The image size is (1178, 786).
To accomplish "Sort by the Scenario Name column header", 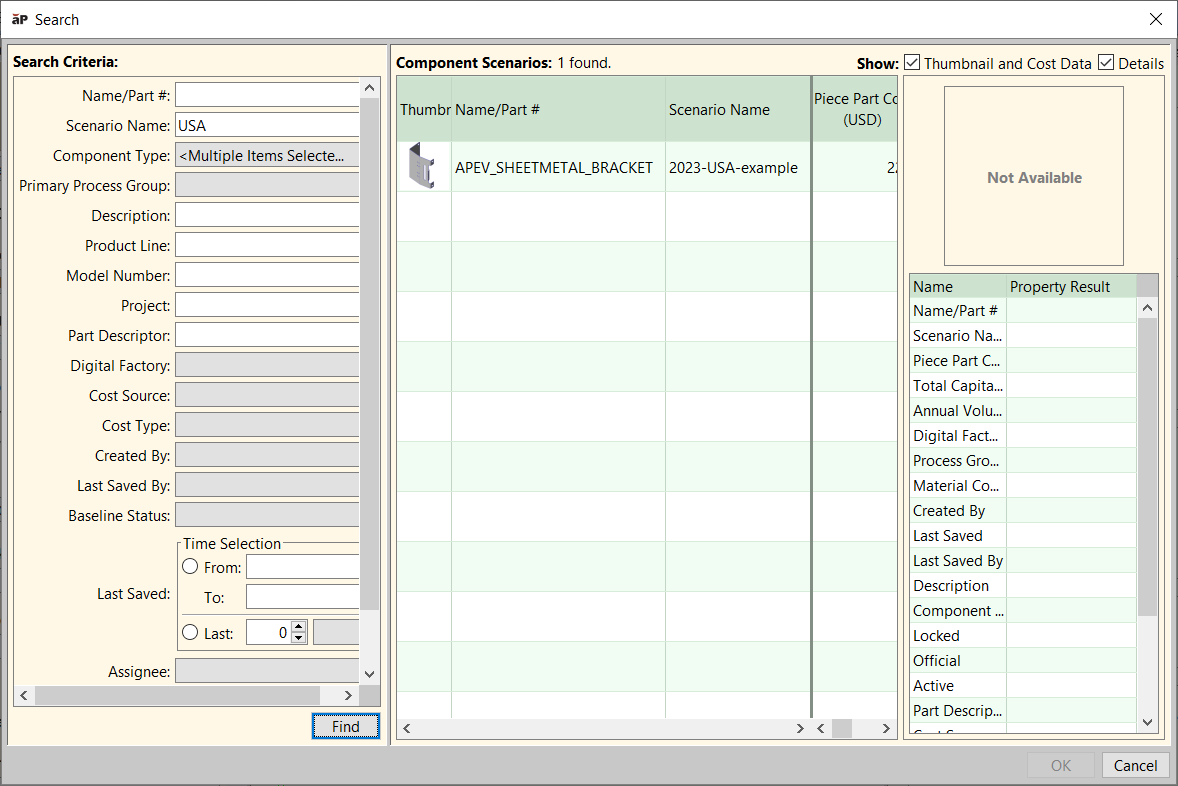I will [719, 110].
